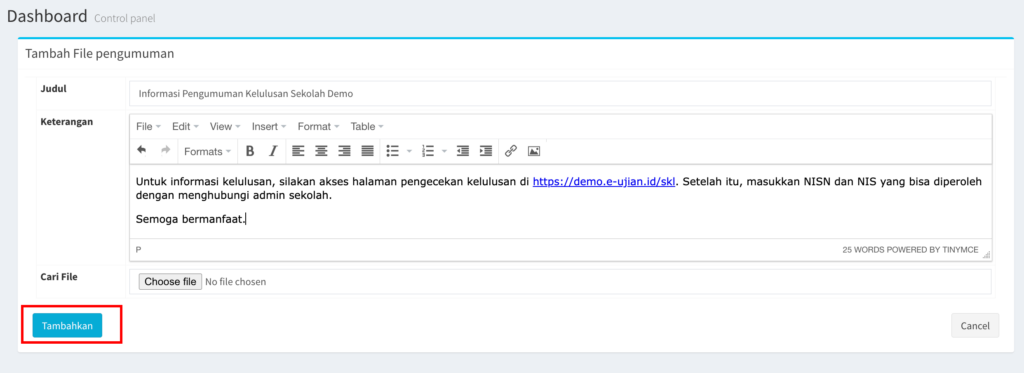Click inside the Keterangan text area
Viewport: 1024px width, 373px height.
(560, 201)
